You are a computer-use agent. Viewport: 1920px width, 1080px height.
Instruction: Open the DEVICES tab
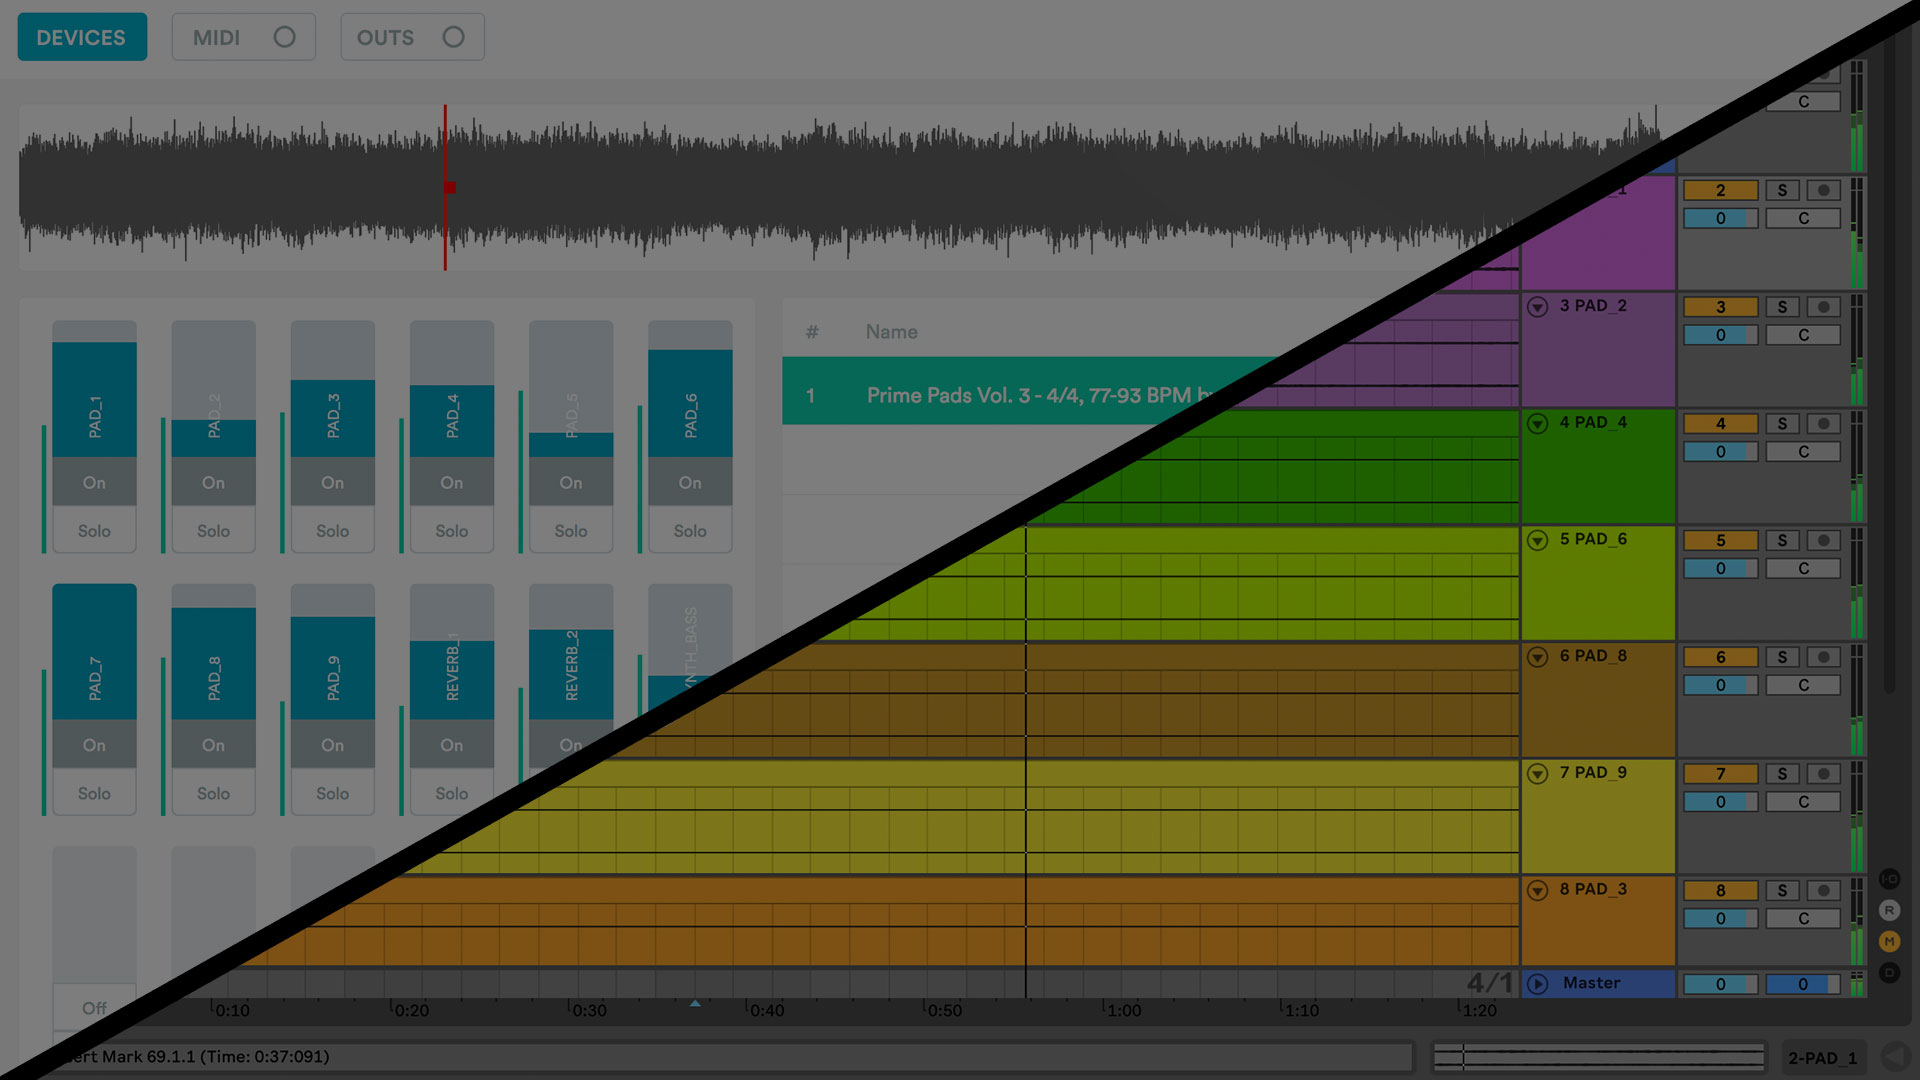click(x=82, y=37)
